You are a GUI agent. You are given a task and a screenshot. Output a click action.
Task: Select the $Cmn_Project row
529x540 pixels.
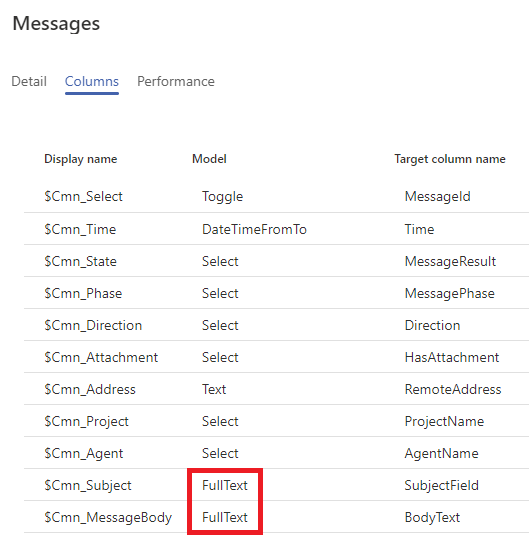click(x=277, y=421)
